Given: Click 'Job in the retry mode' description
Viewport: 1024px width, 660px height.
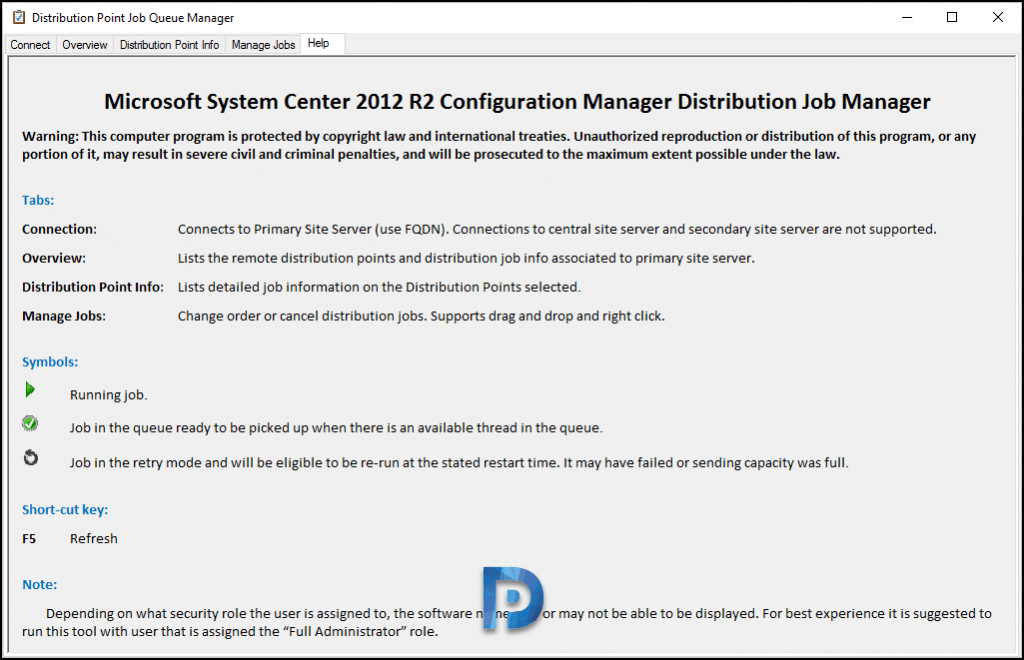Looking at the screenshot, I should pyautogui.click(x=458, y=463).
